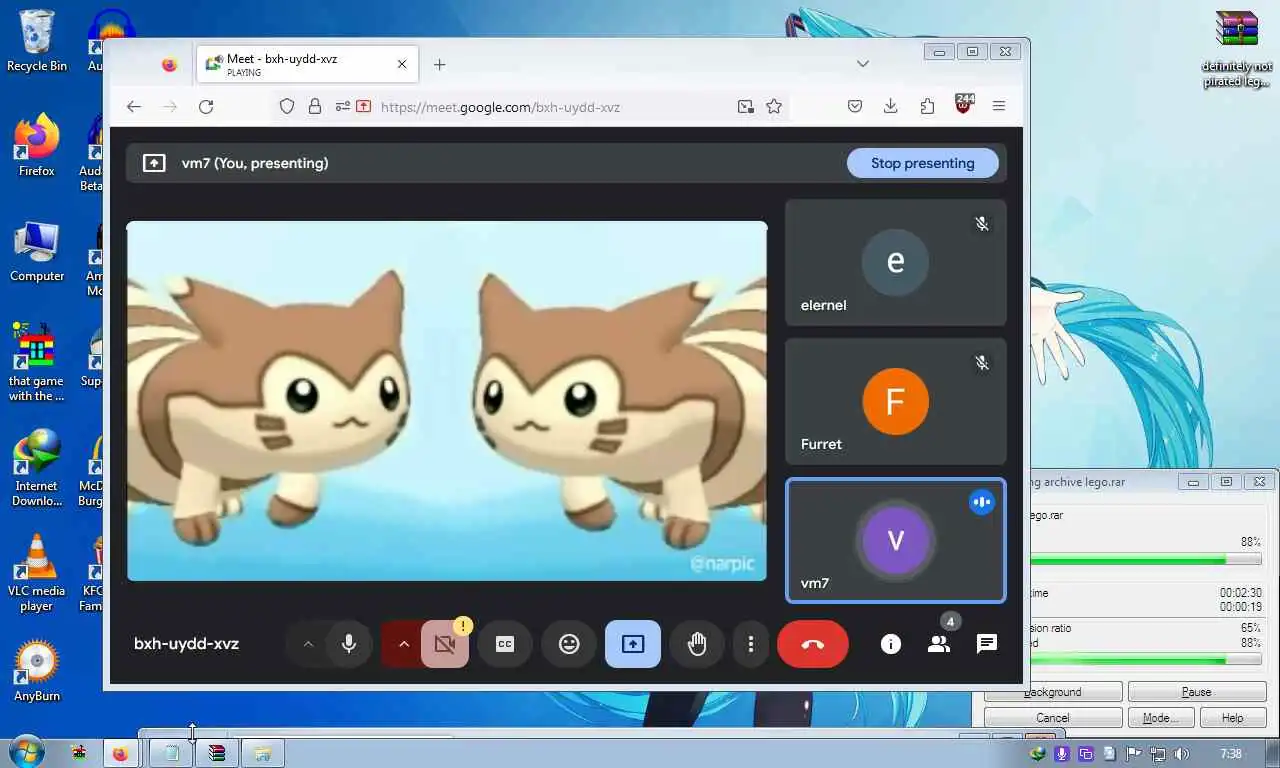Open Firefox View pinned icon

click(x=169, y=65)
